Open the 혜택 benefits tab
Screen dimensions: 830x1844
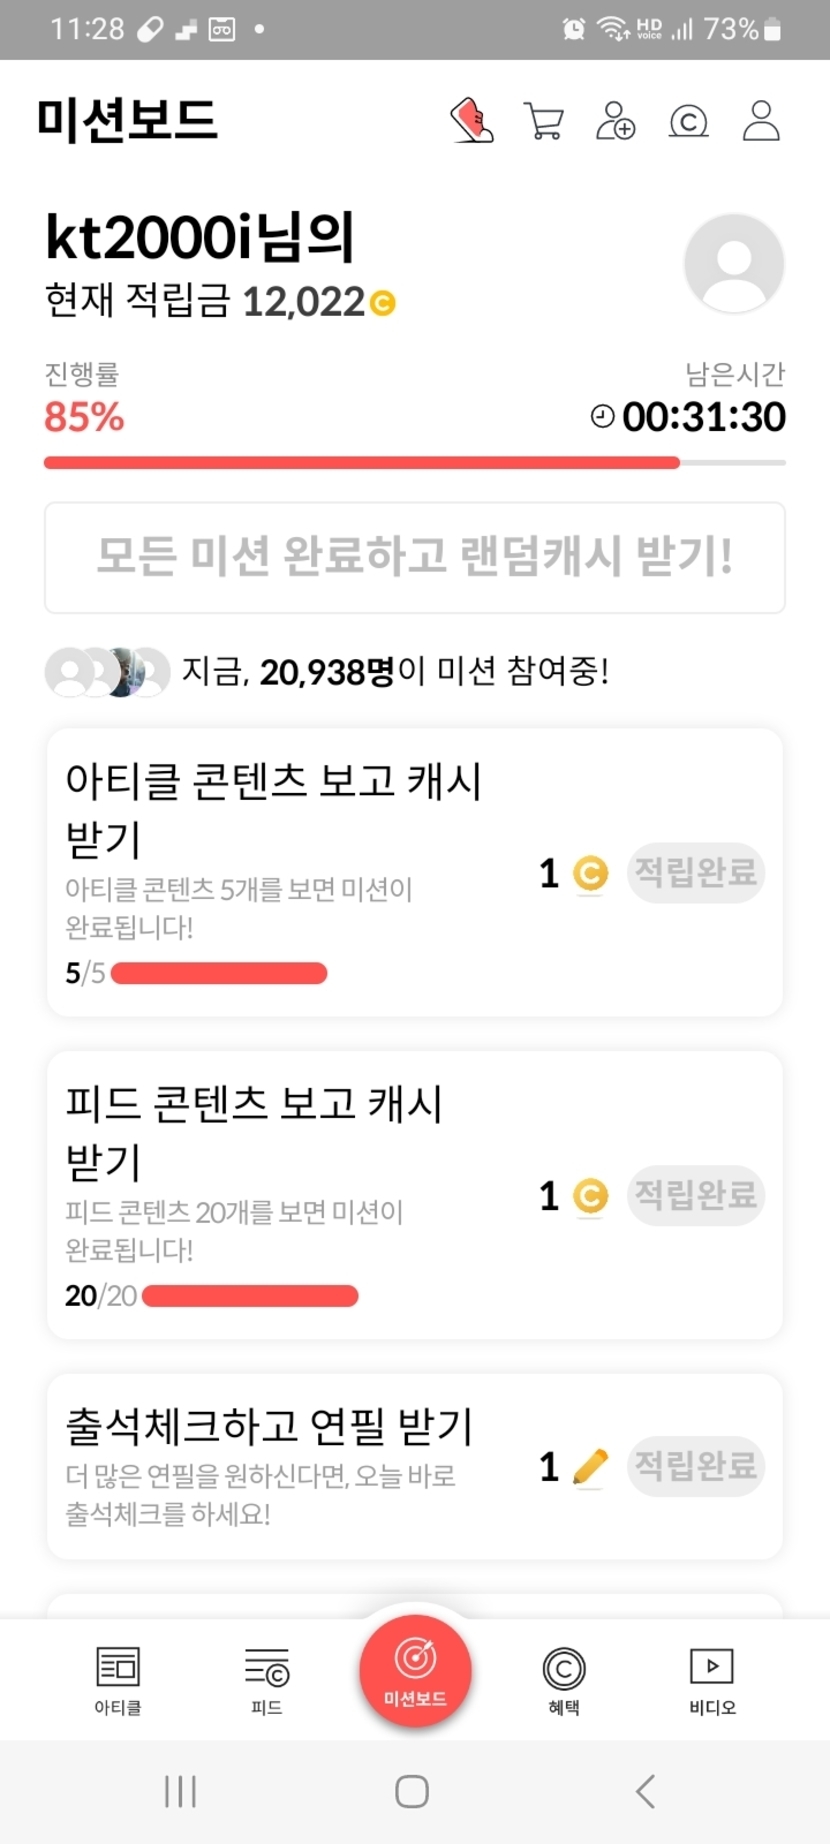tap(564, 1680)
